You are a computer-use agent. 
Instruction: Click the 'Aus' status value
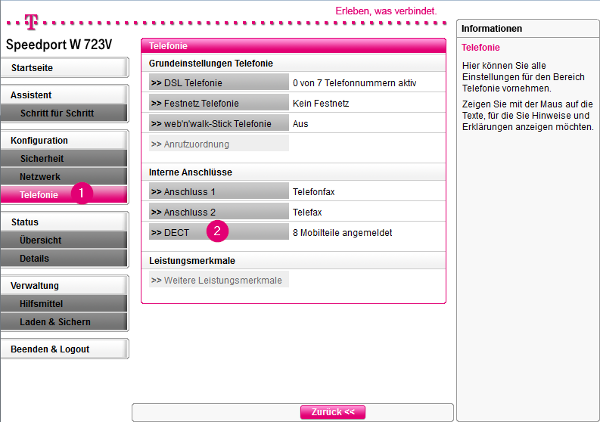[300, 124]
